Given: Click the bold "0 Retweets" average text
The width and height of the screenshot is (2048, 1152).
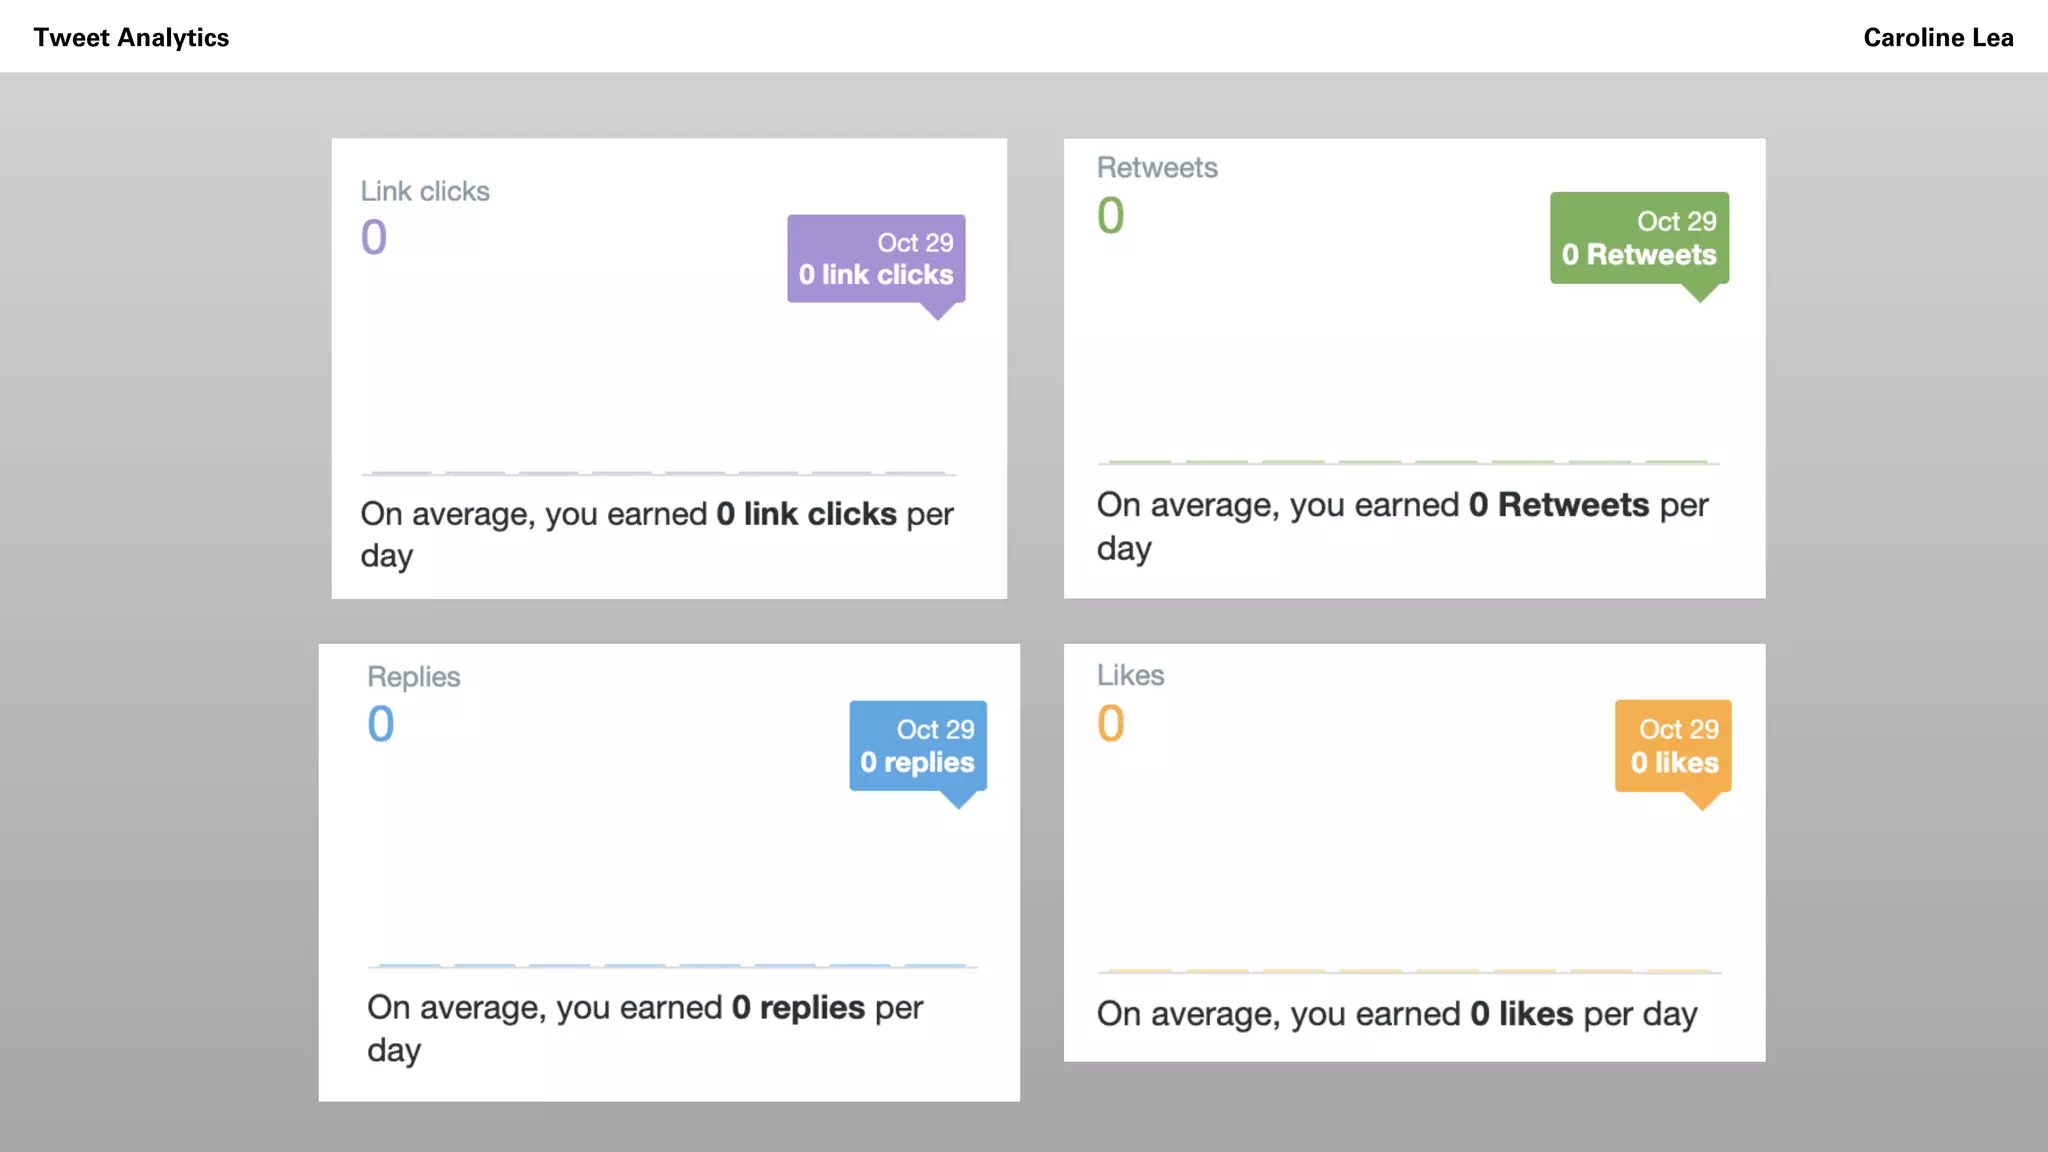Looking at the screenshot, I should 1558,505.
